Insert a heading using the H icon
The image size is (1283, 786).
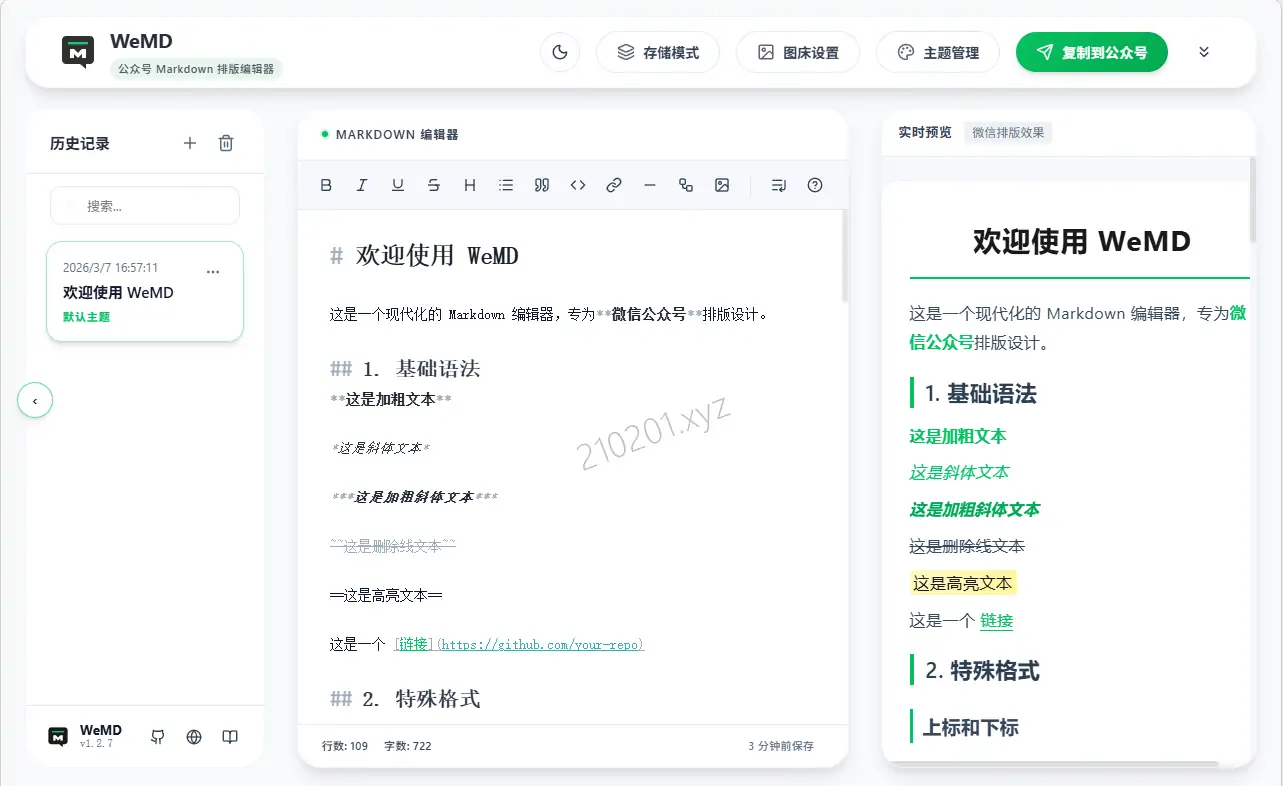[x=470, y=185]
